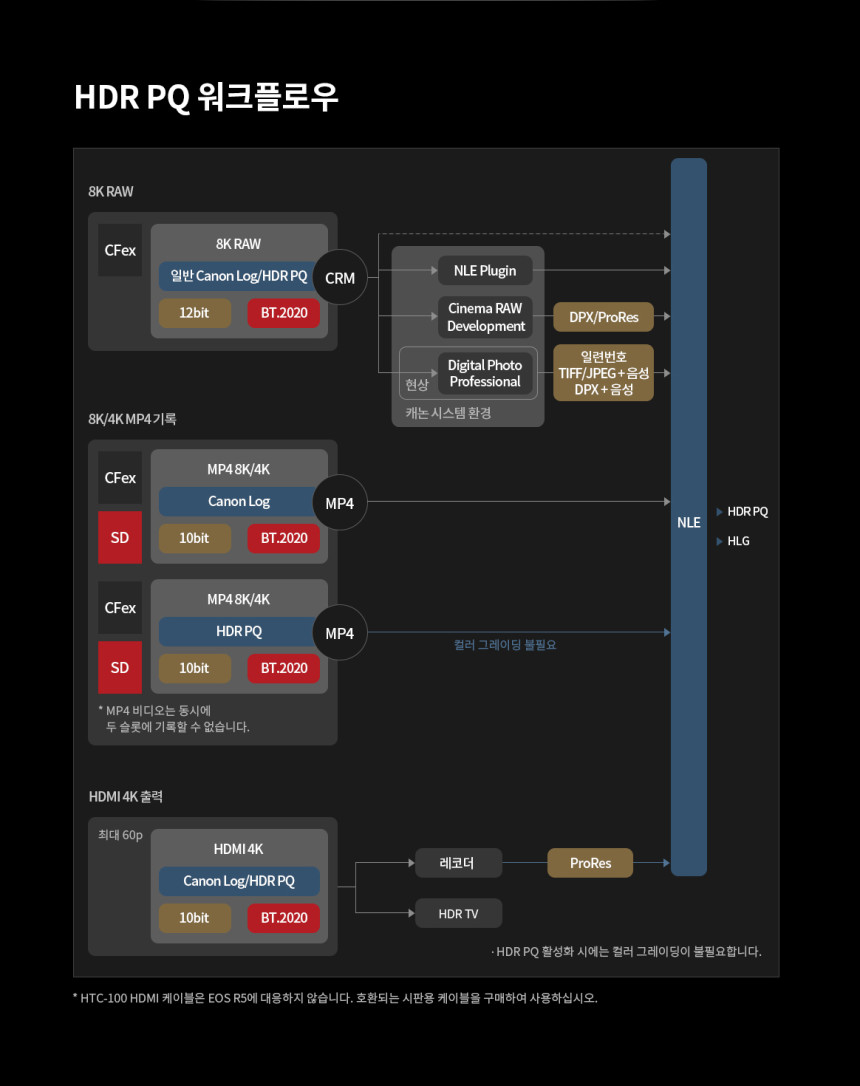The image size is (860, 1086).
Task: Select the "HDR PQ 활성화 시에는" note
Action: pyautogui.click(x=627, y=952)
